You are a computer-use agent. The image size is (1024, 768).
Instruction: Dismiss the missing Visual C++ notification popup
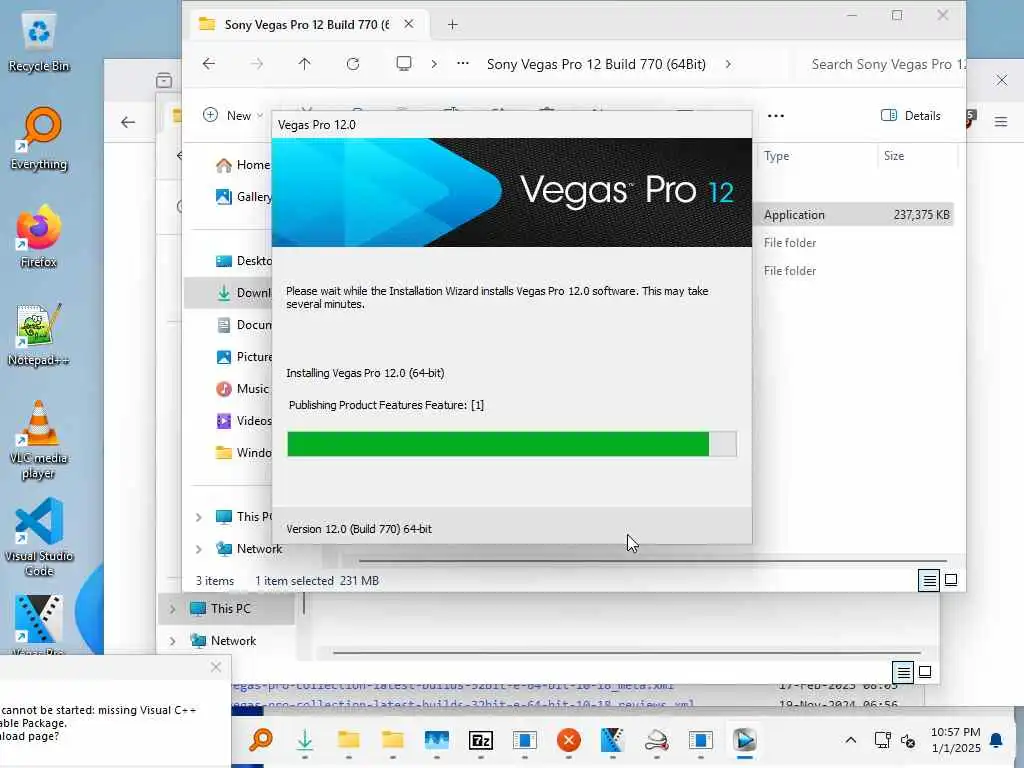click(216, 667)
